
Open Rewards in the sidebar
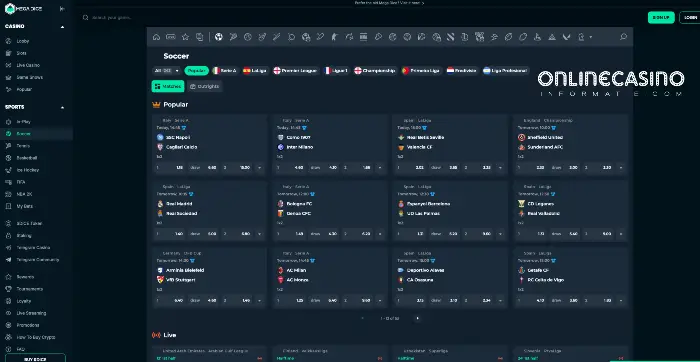25,277
